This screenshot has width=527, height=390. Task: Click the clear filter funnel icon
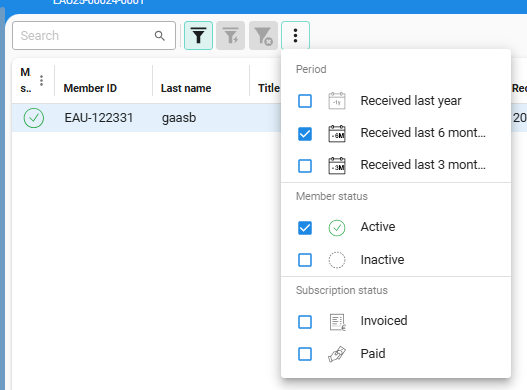click(263, 36)
